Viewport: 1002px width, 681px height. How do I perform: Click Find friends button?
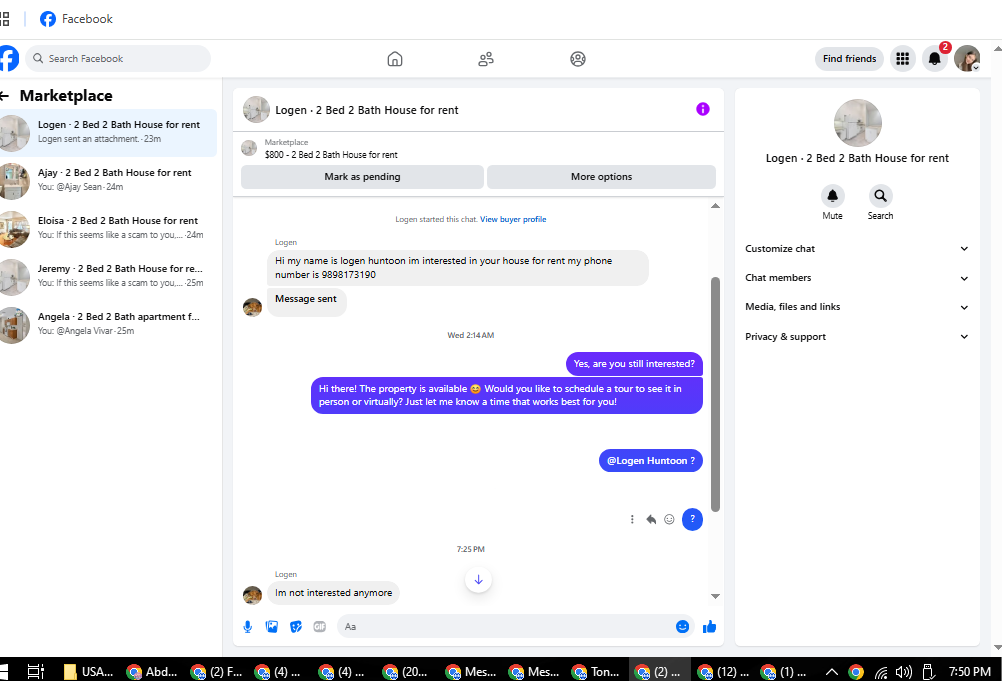point(849,59)
